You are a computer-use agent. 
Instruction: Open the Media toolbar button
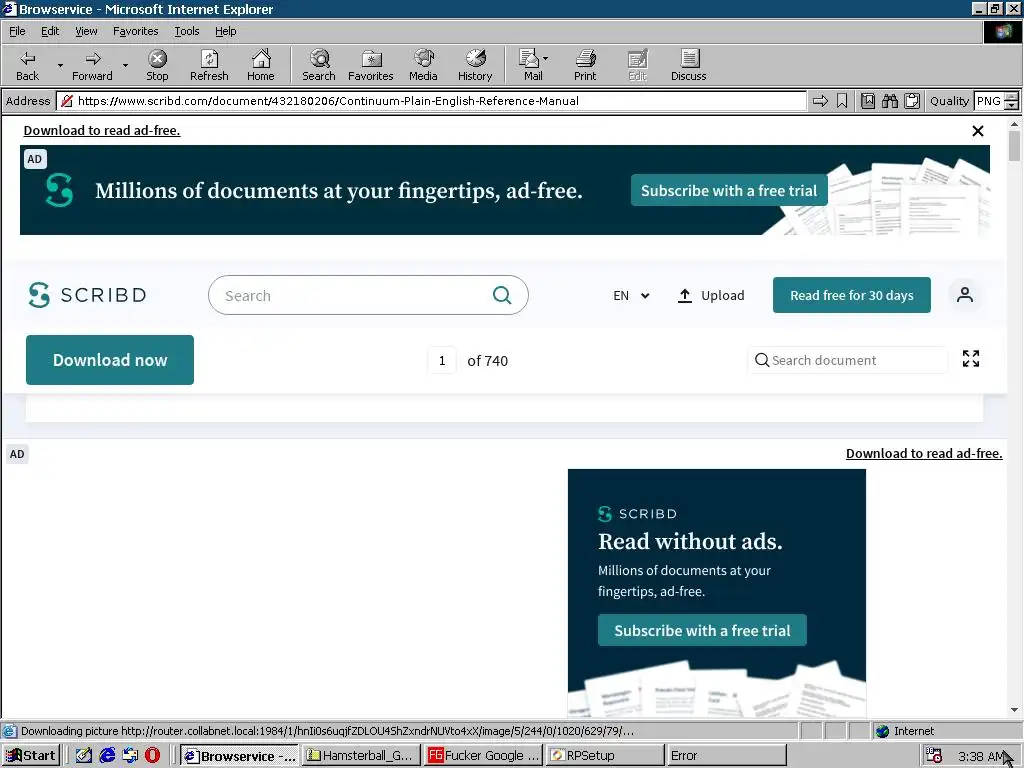[x=423, y=65]
